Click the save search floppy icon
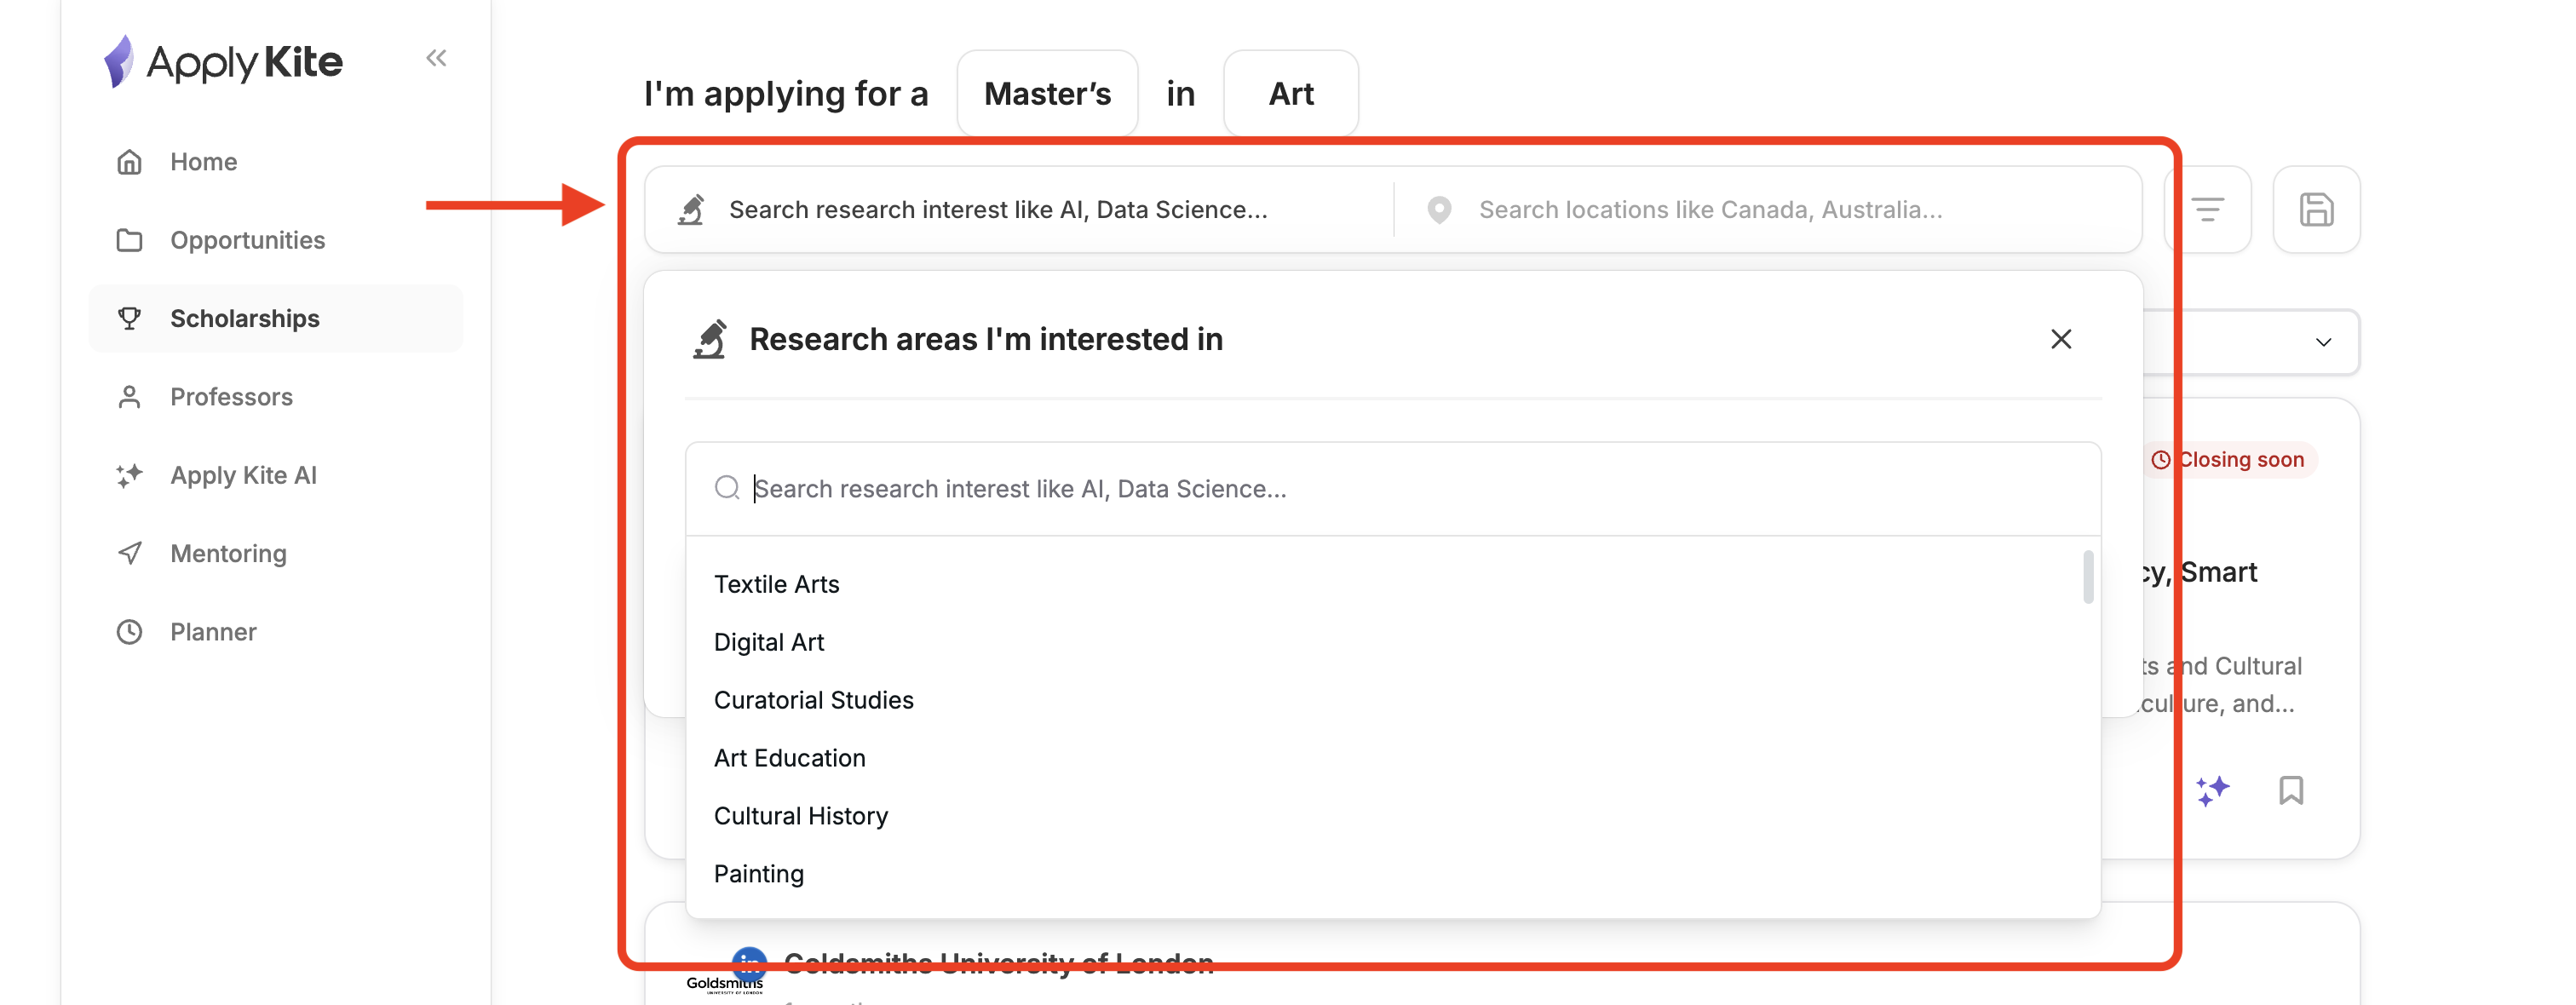Image resolution: width=2576 pixels, height=1005 pixels. [2316, 210]
